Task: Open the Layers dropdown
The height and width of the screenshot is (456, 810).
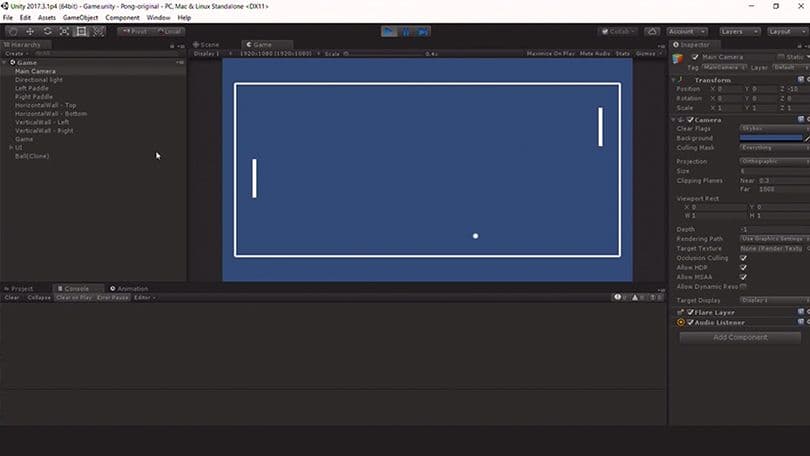Action: 738,31
